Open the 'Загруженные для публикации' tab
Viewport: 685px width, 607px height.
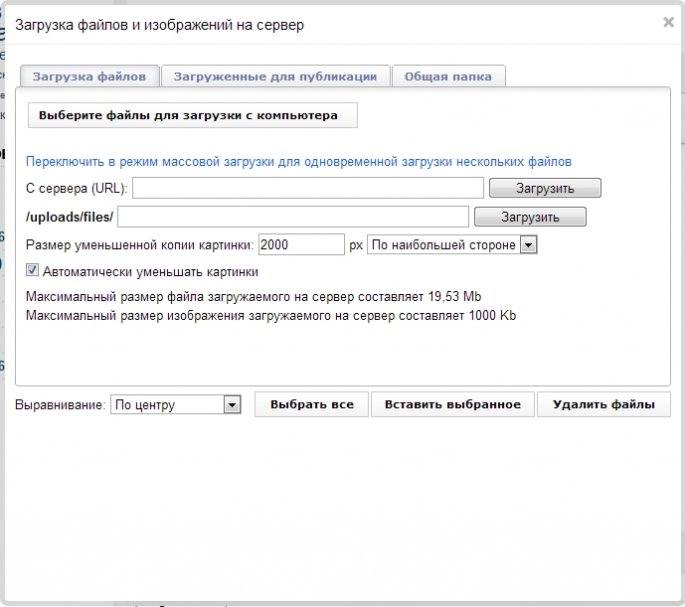coord(275,76)
